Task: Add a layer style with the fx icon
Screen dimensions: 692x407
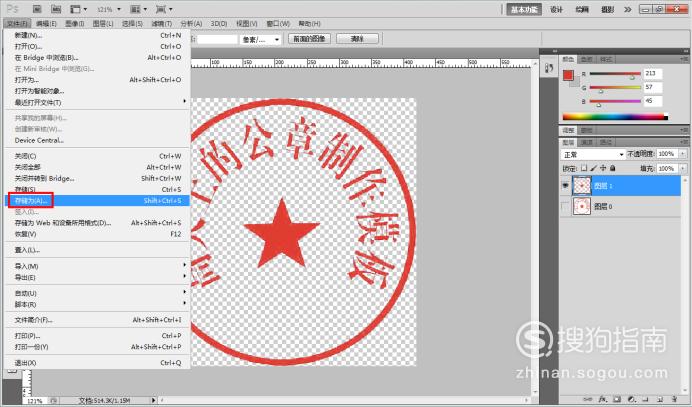Action: pos(603,399)
